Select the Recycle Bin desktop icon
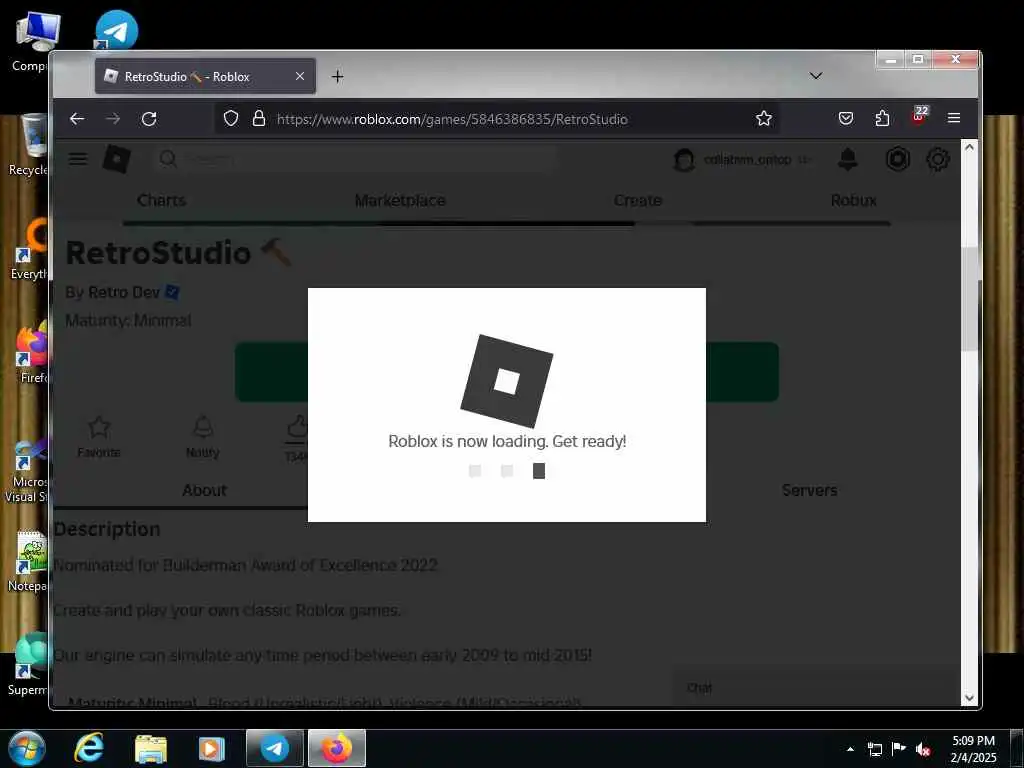Viewport: 1024px width, 768px height. click(x=29, y=145)
